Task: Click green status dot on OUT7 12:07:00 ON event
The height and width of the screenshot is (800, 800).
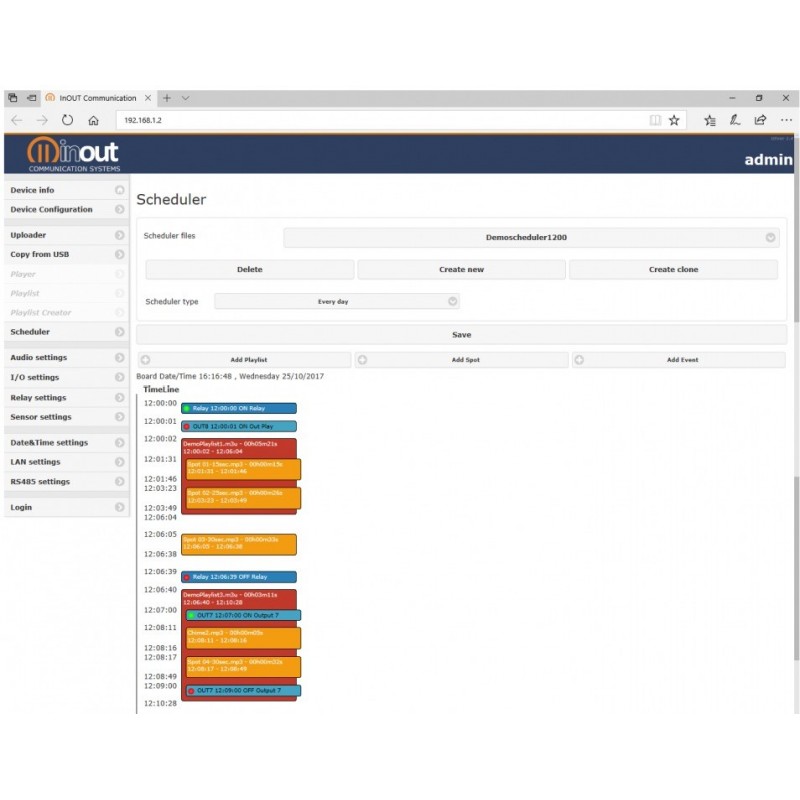Action: [x=192, y=615]
